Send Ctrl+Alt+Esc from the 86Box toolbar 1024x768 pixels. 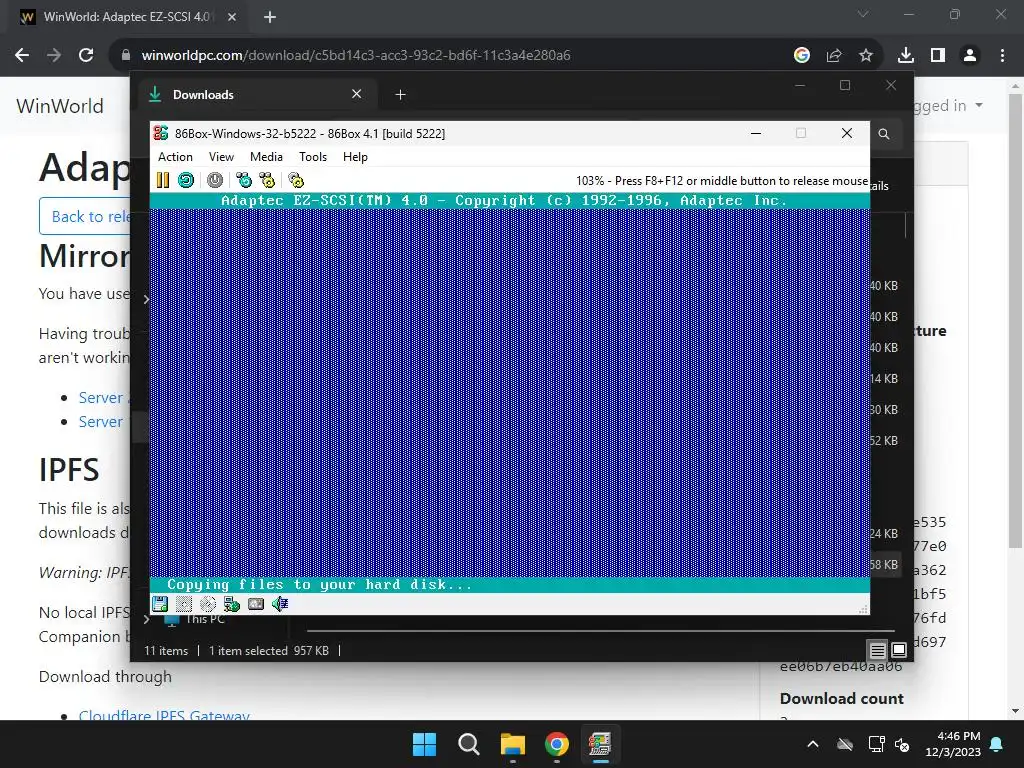[267, 180]
